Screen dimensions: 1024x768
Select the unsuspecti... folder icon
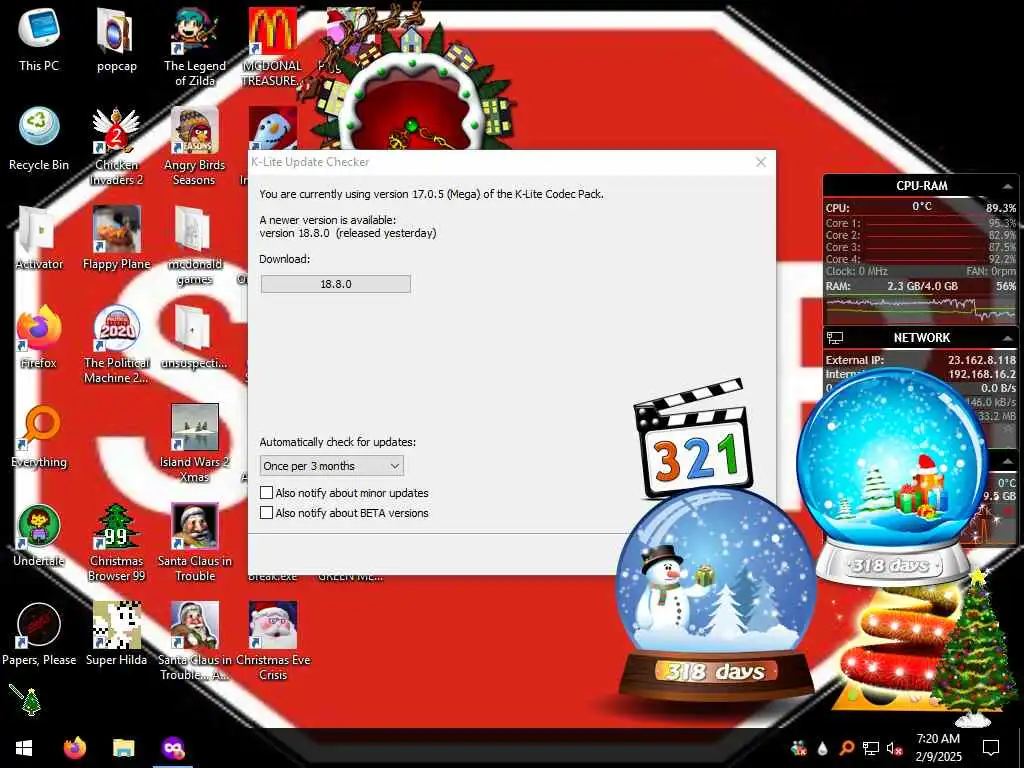195,338
